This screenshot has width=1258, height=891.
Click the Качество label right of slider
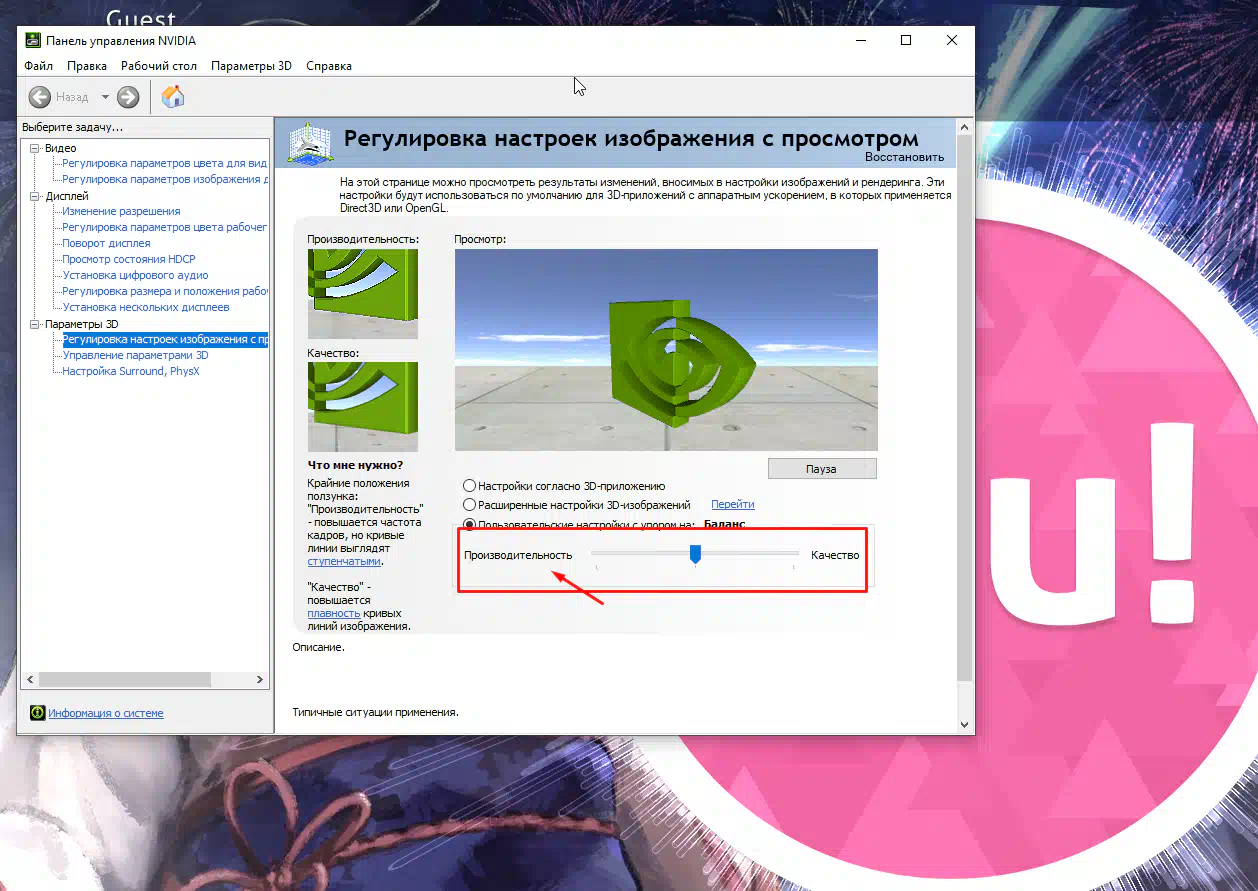click(x=835, y=555)
